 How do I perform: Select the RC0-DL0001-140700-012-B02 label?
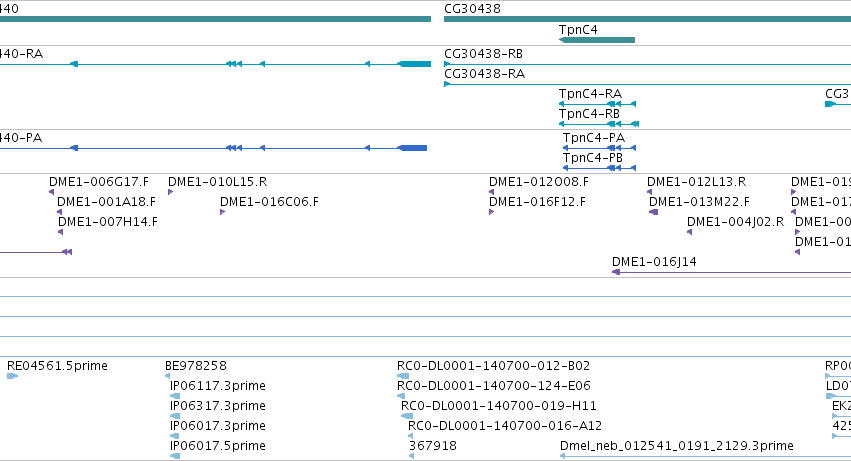coord(493,366)
